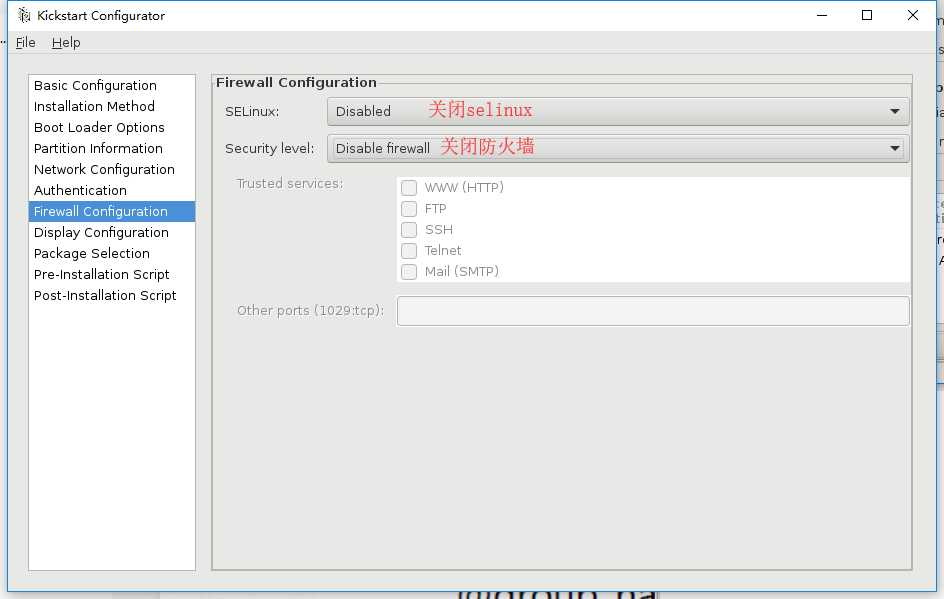The width and height of the screenshot is (944, 599).
Task: Toggle the Telnet checkbox
Action: click(x=409, y=250)
